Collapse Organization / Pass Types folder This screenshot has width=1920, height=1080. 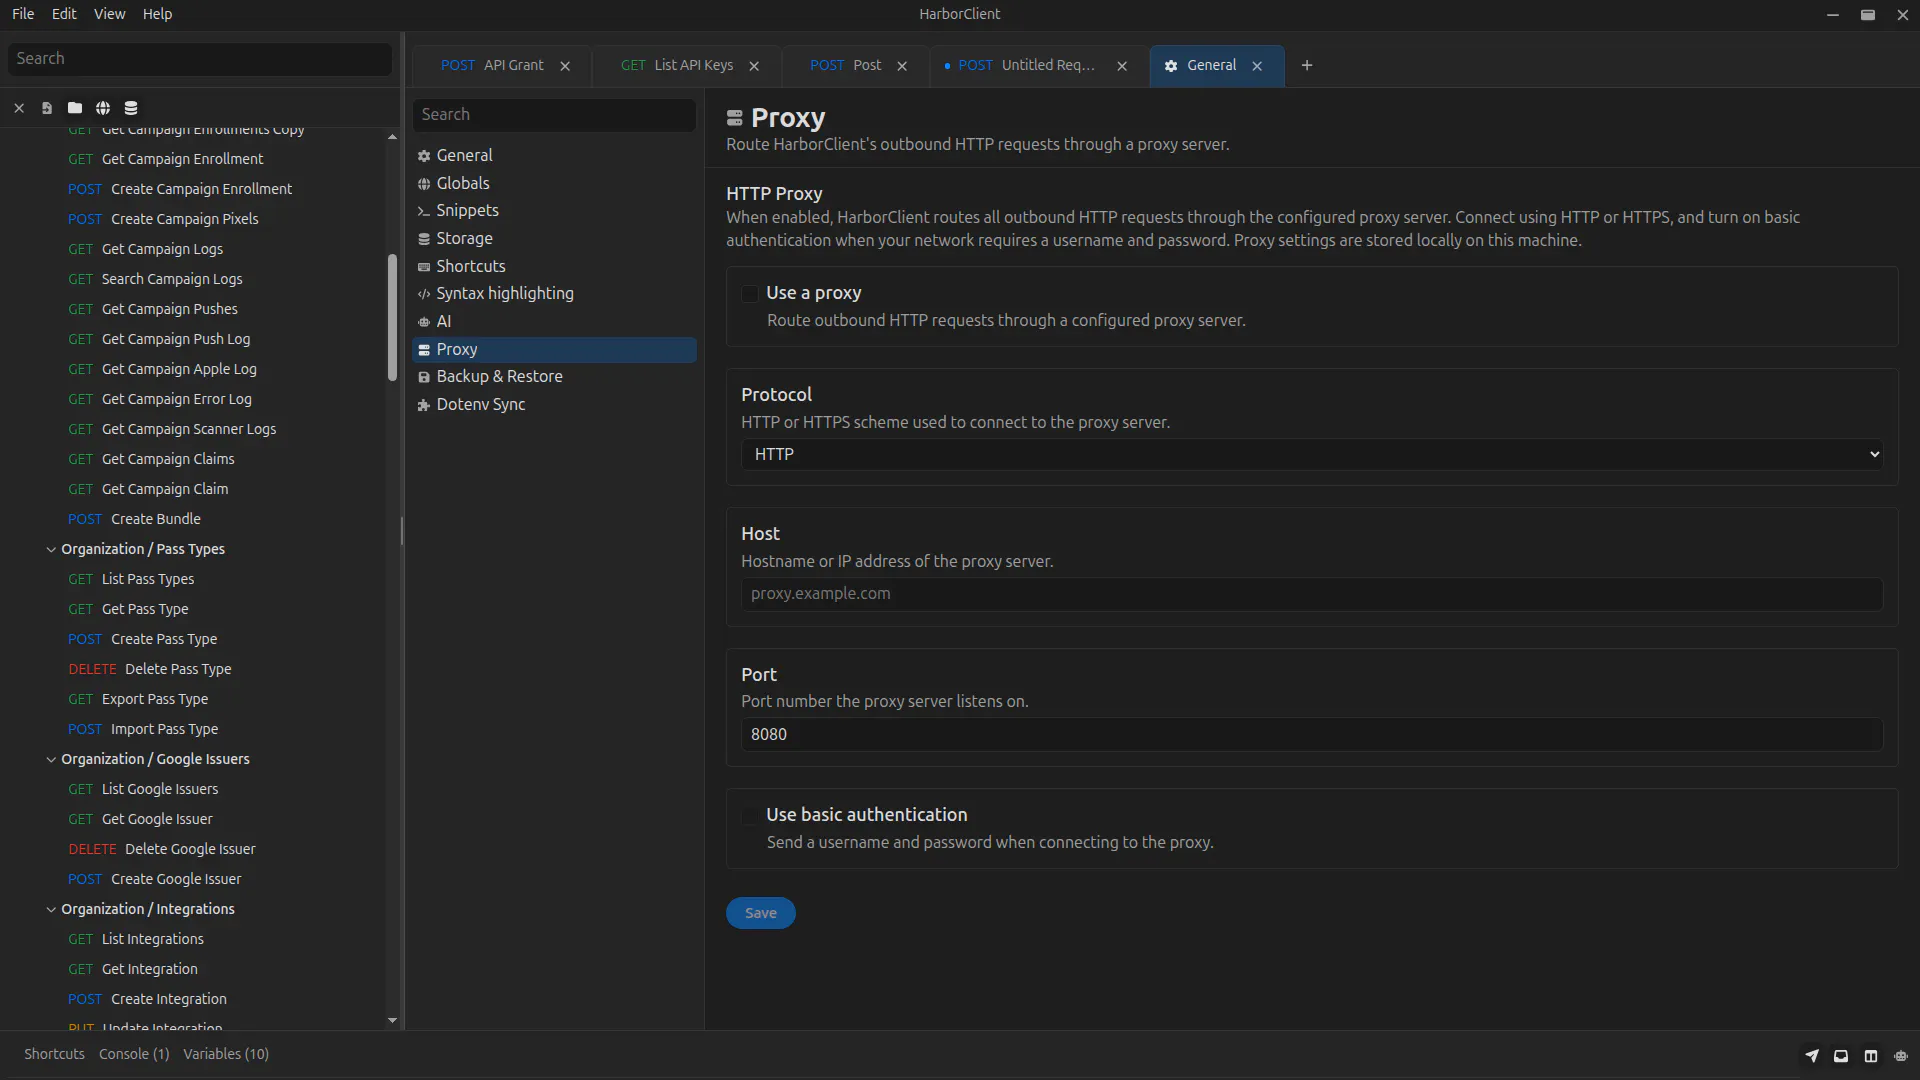pos(51,549)
